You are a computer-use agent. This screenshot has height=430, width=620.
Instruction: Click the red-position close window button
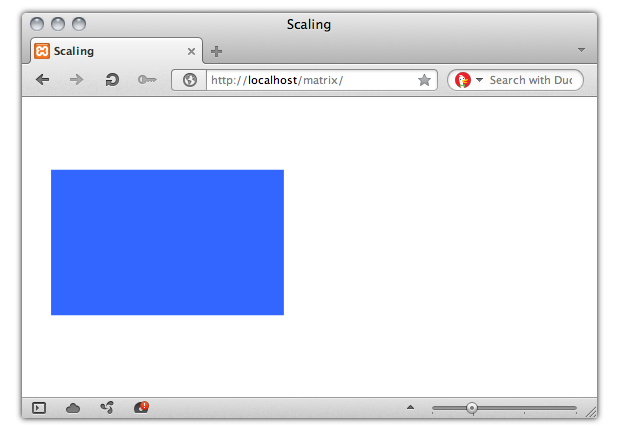pos(37,24)
